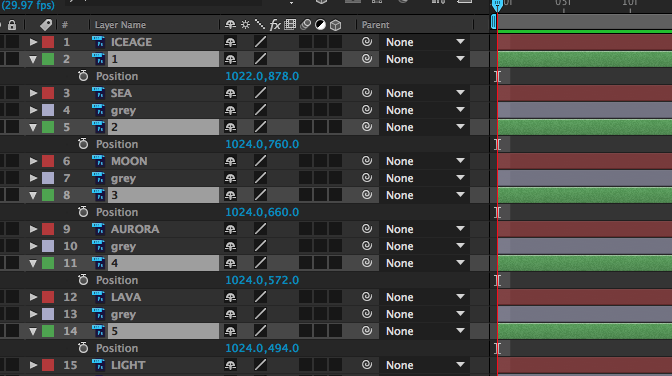Collapse the layer 11 named 4

(x=33, y=263)
